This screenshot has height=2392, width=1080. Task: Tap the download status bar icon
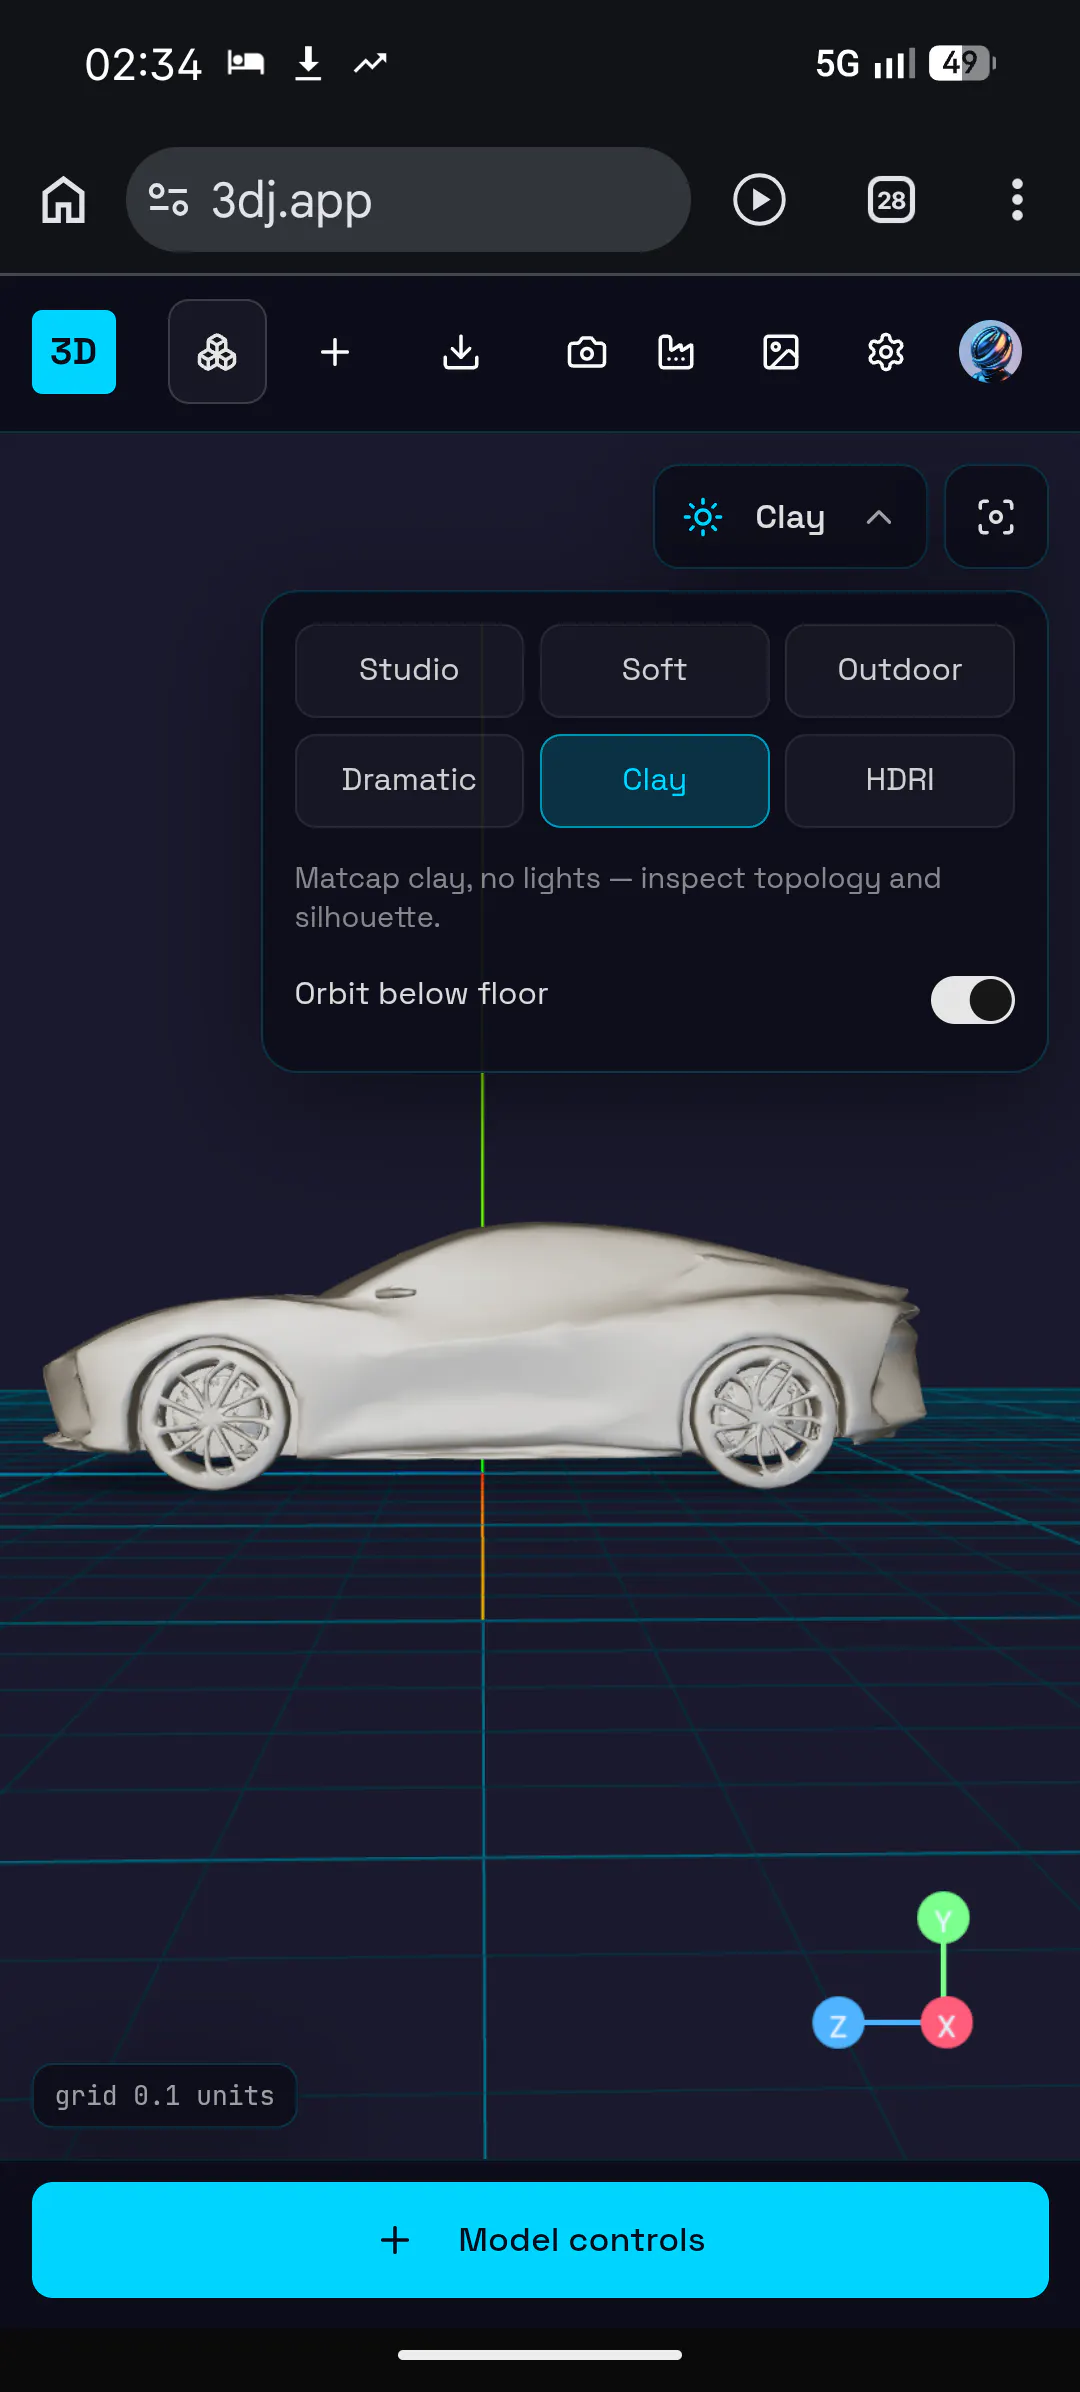coord(308,64)
